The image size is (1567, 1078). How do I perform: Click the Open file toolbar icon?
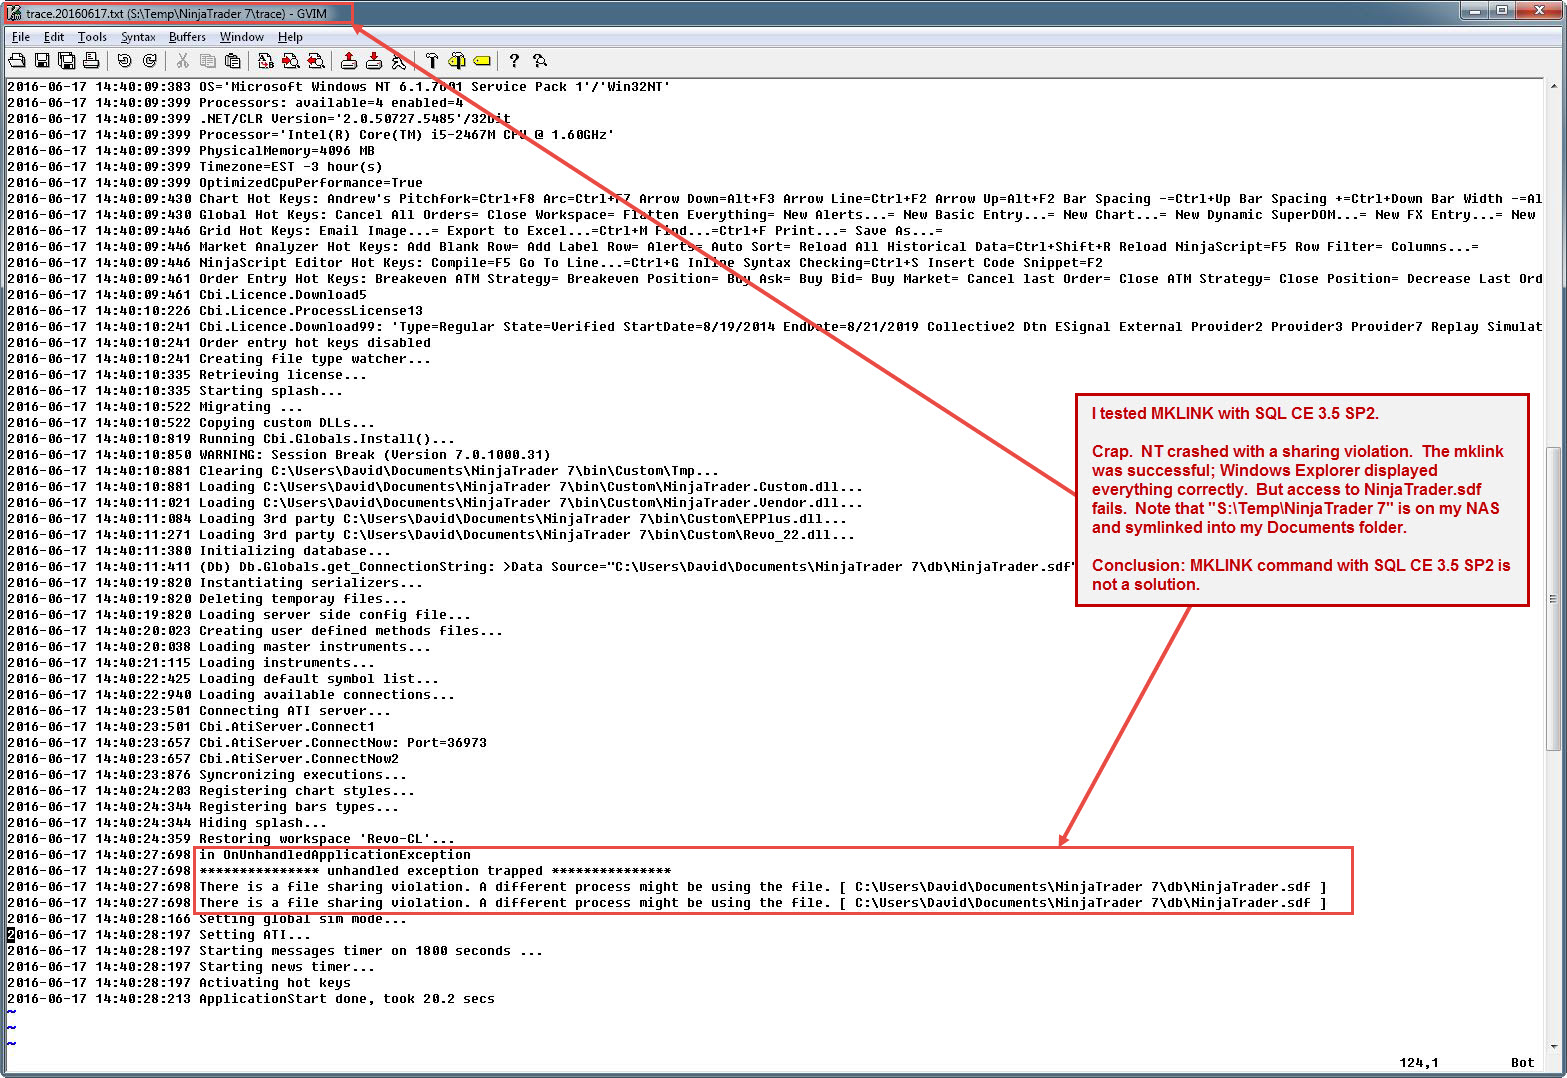(x=17, y=61)
